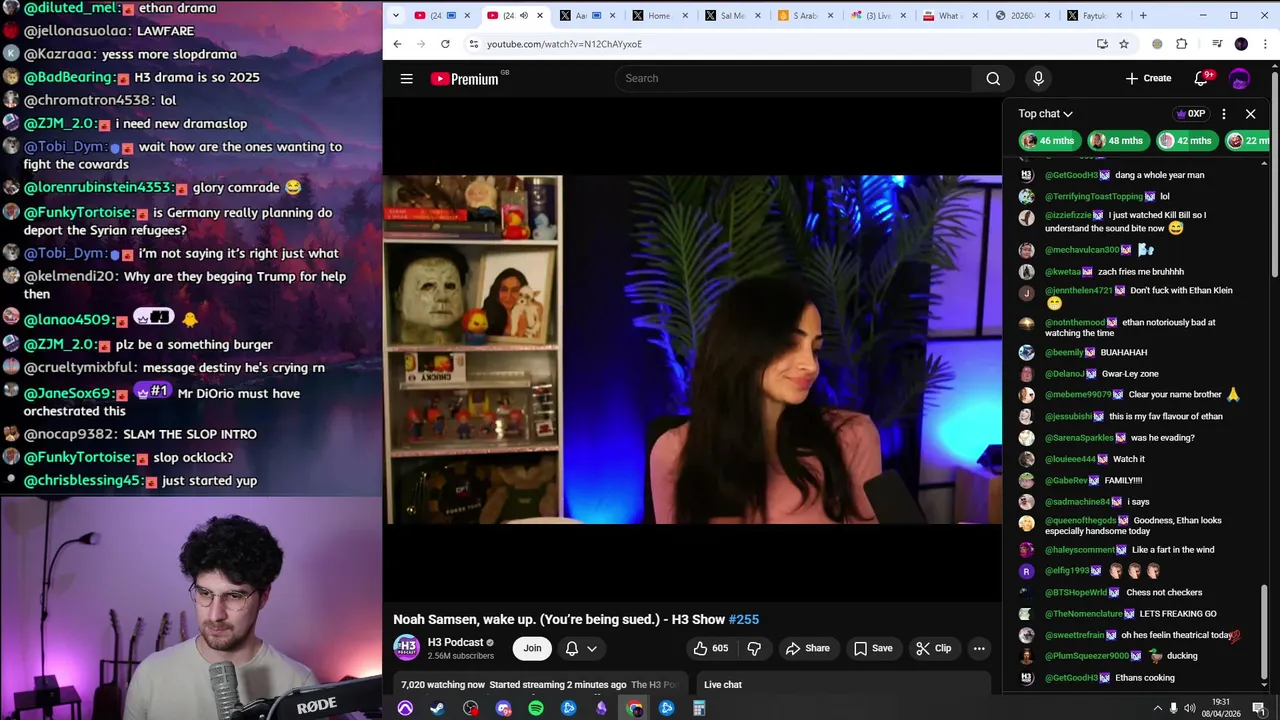Screen dimensions: 1280x720
Task: Click the YouTube search field
Action: pos(793,78)
